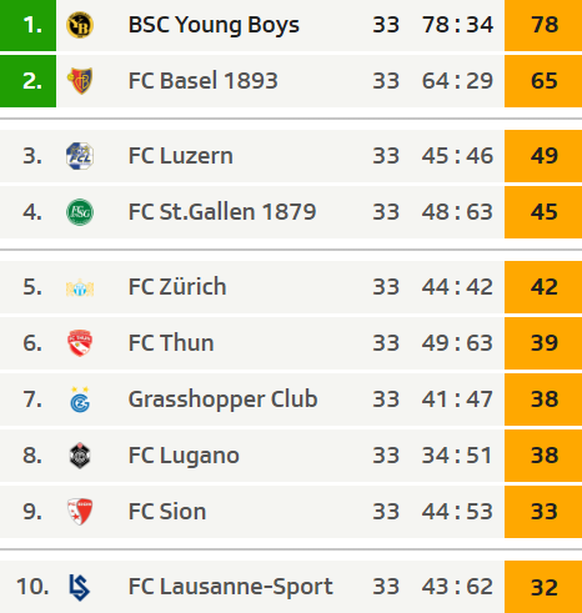Select the 64 : 29 goal record
582x613 pixels.
coord(457,81)
